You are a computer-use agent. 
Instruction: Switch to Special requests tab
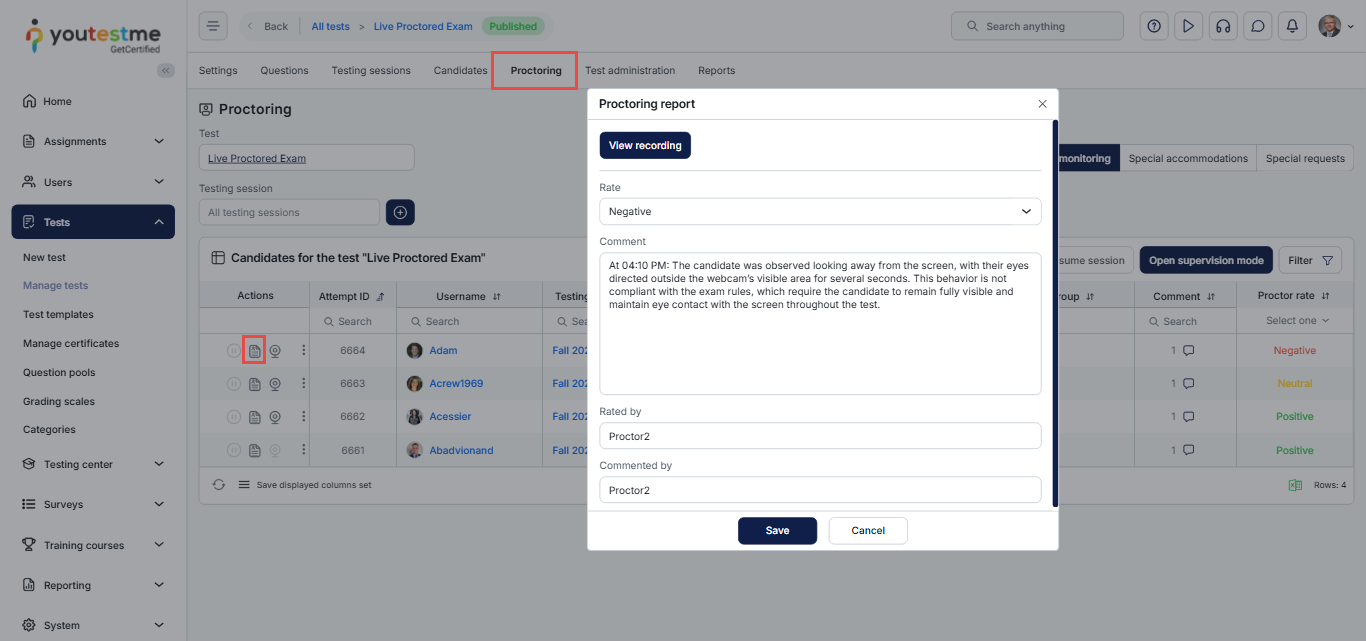tap(1305, 158)
